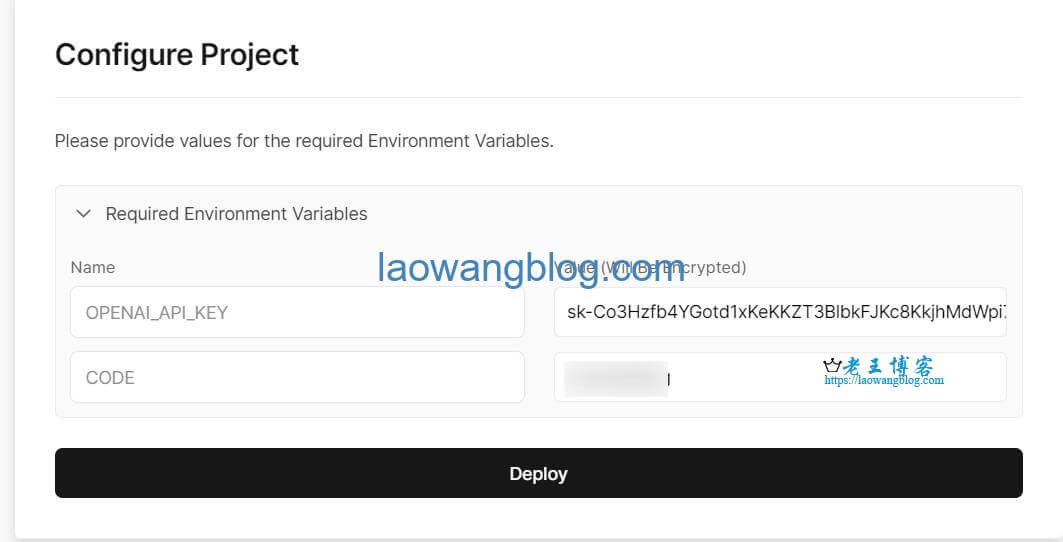Viewport: 1063px width, 542px height.
Task: Click the large blue laowangblog.com watermark
Action: tap(531, 267)
